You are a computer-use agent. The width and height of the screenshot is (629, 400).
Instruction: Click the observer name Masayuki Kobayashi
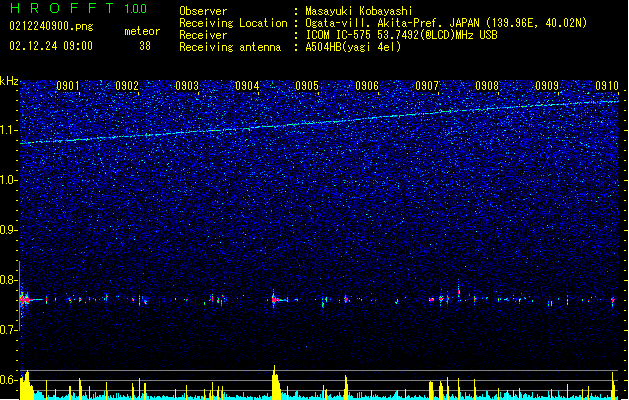359,11
